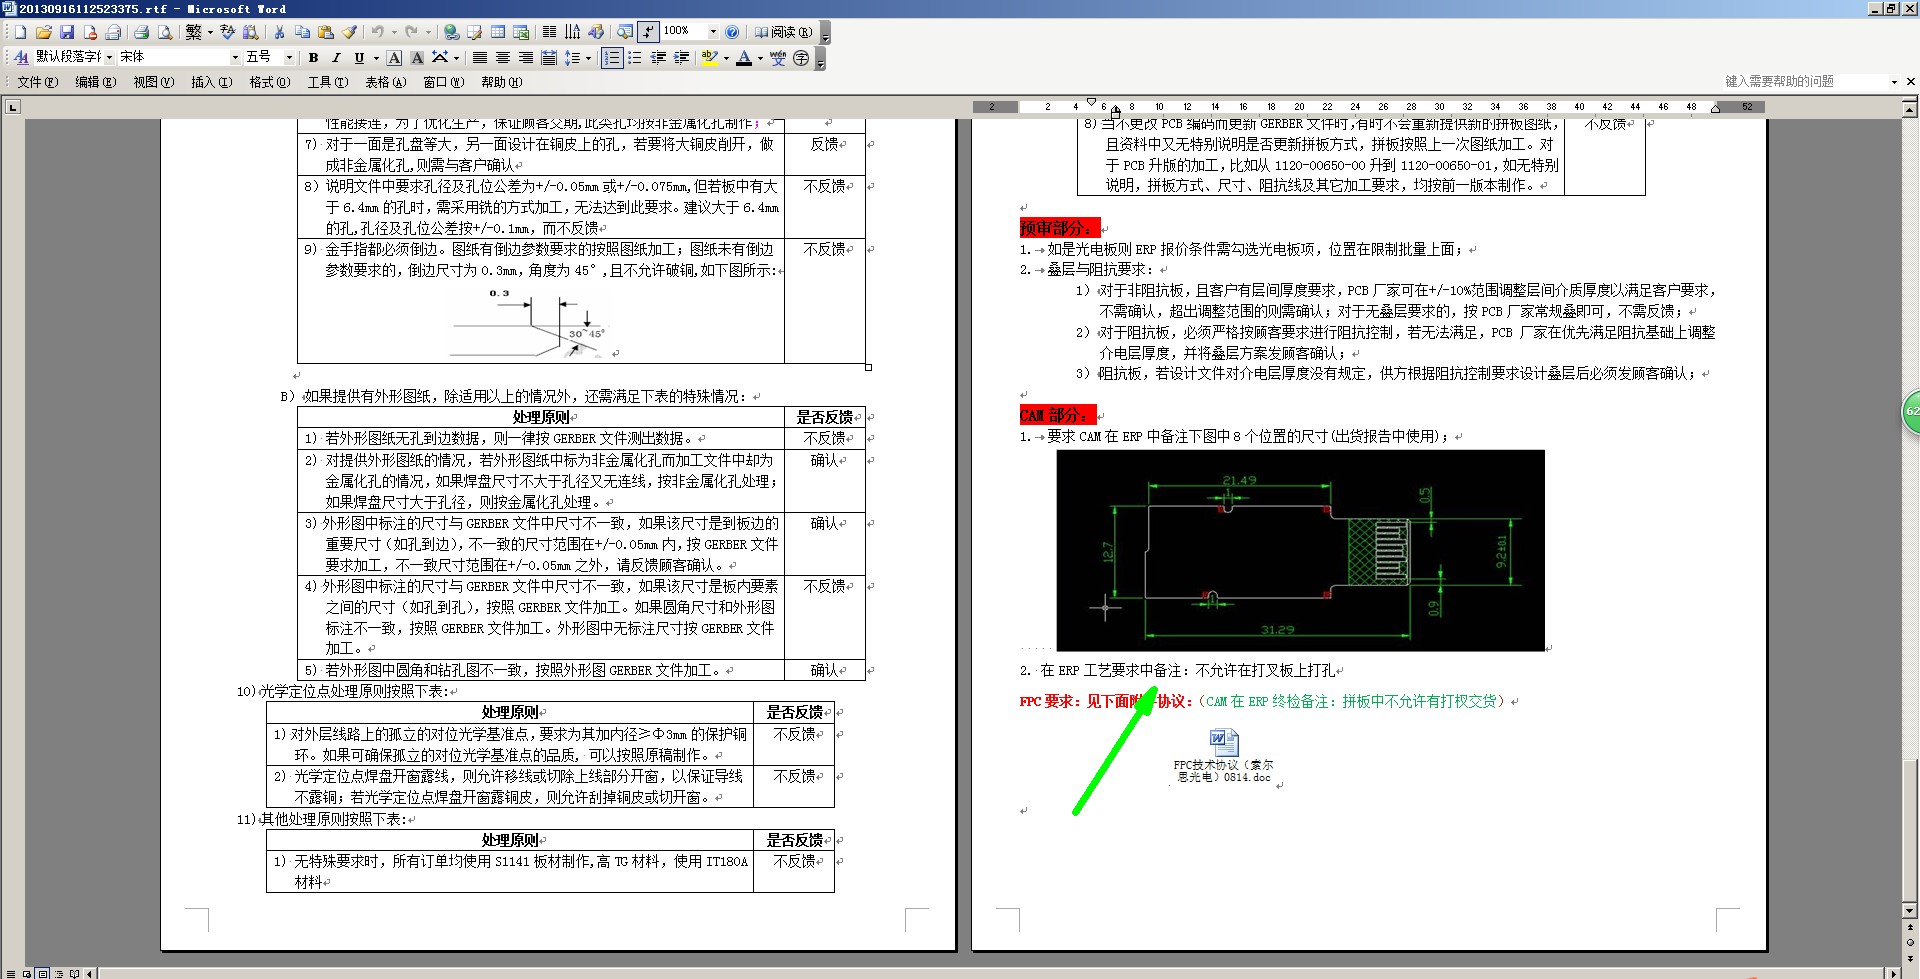Insert a hyperlink using the globe icon
The height and width of the screenshot is (979, 1920).
pos(451,32)
